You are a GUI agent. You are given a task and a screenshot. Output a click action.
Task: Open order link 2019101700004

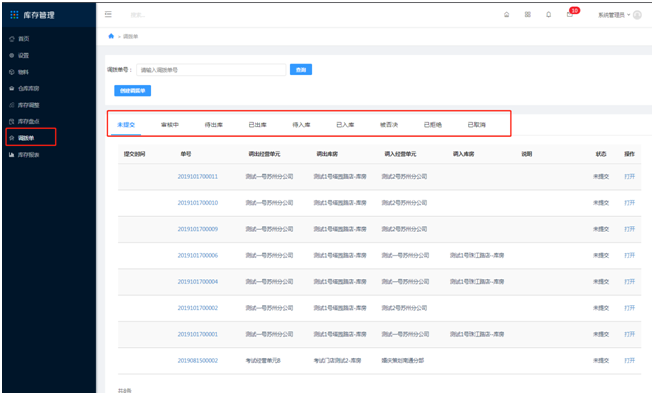click(198, 282)
